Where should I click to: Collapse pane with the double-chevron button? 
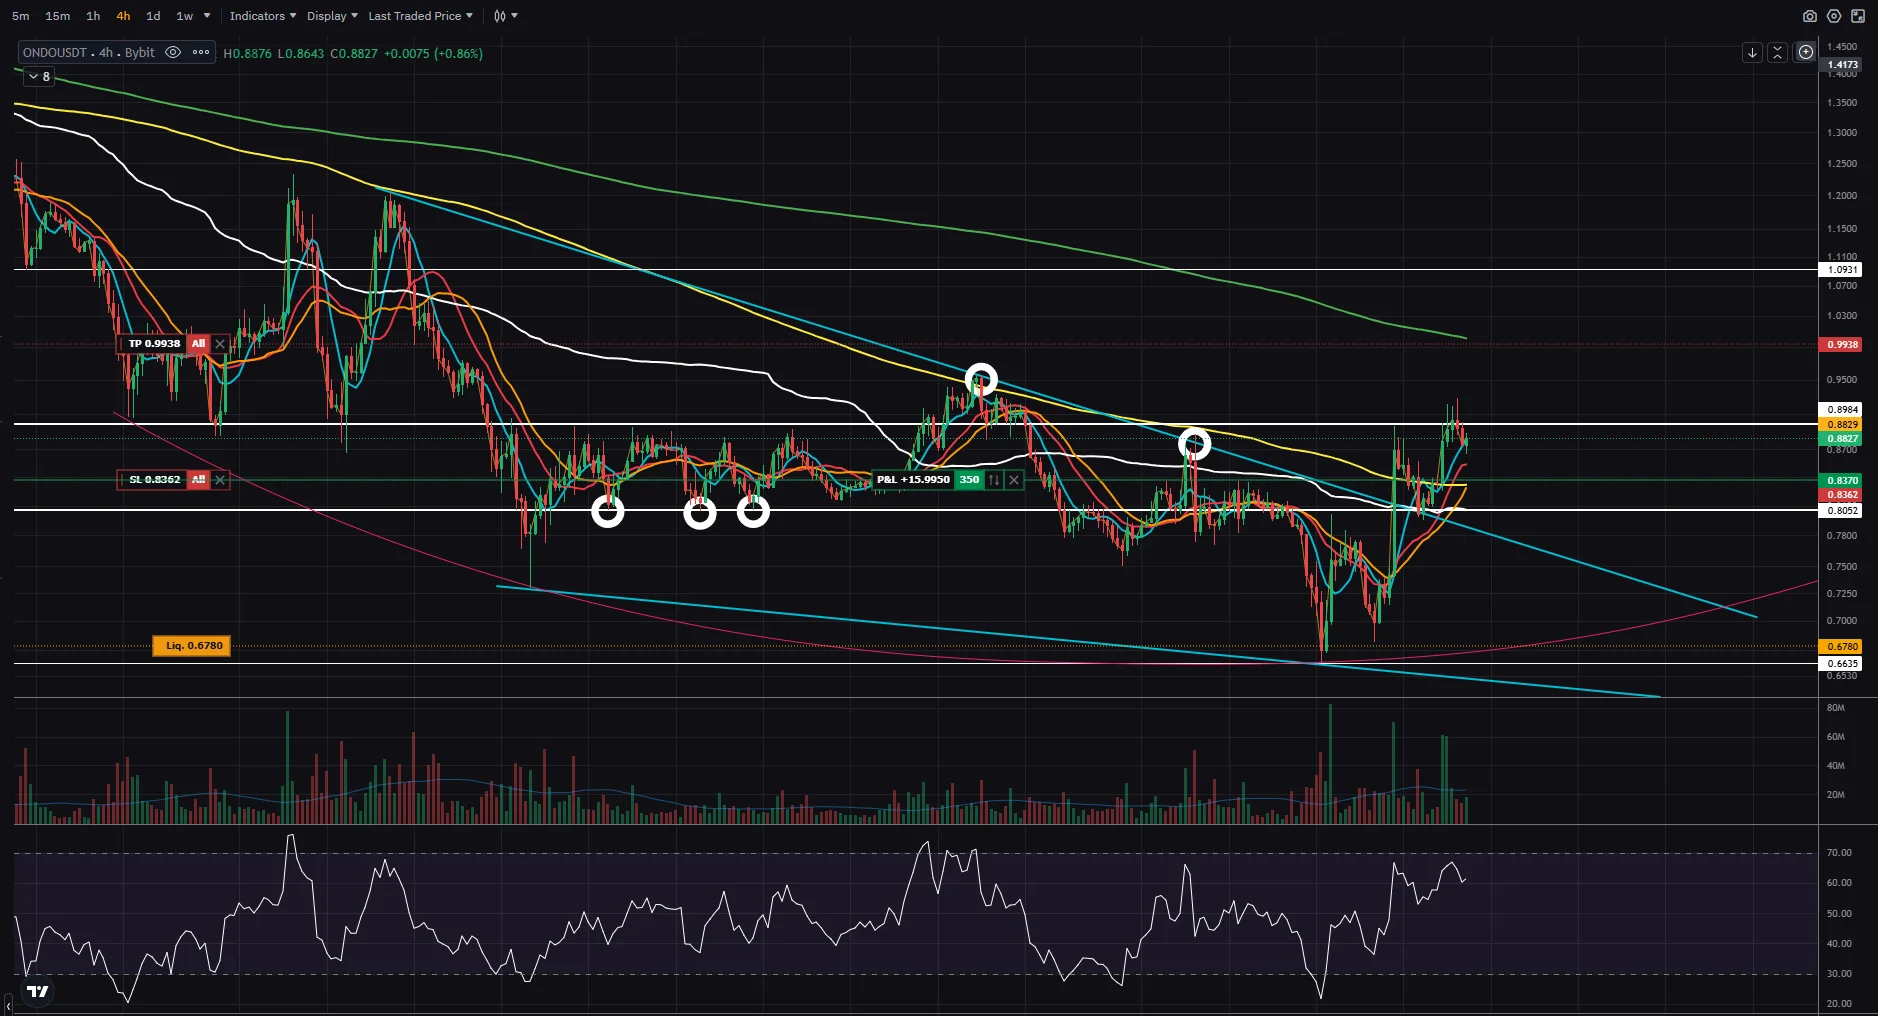(1777, 53)
